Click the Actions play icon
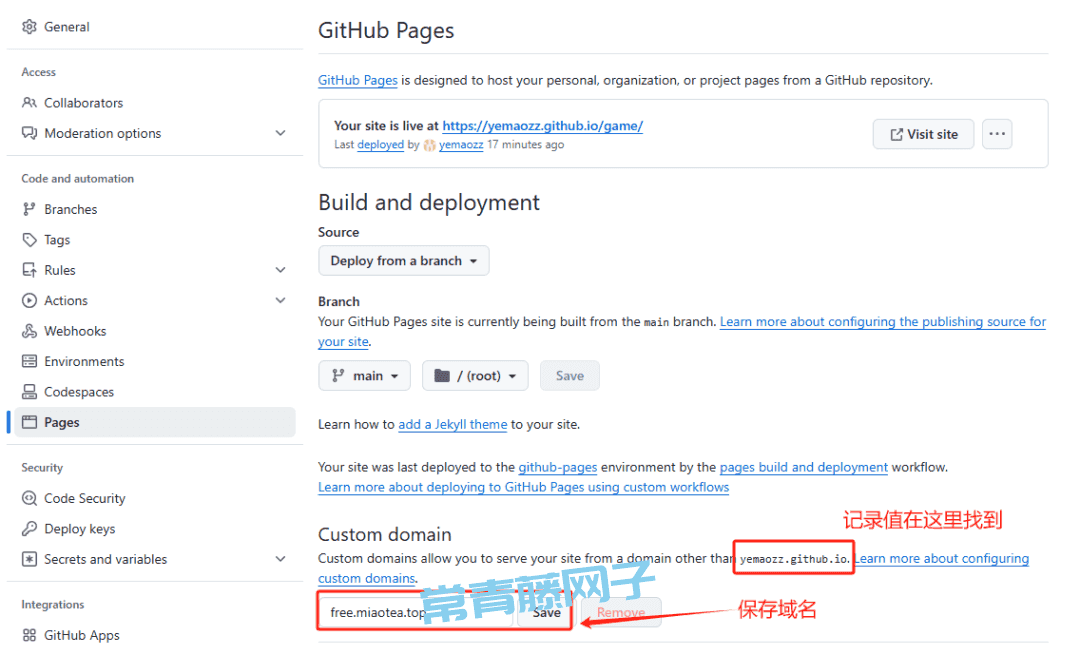This screenshot has width=1080, height=655. tap(29, 300)
